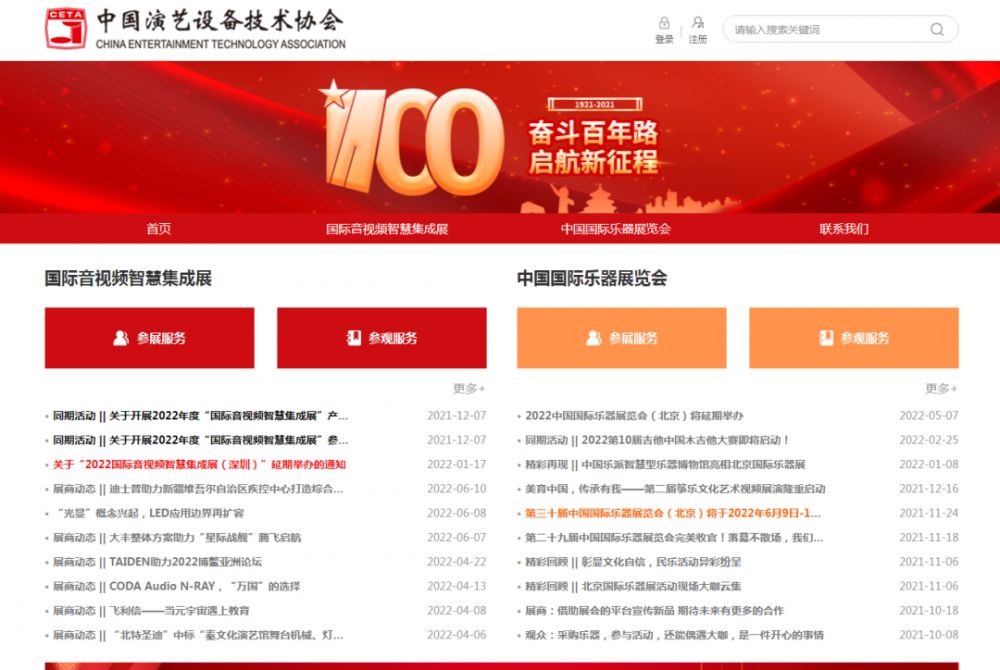The image size is (1000, 670).
Task: Open the red notice 关于"2022国际音视频智慧集成展（深圳）"延期举办的通知
Action: point(199,464)
